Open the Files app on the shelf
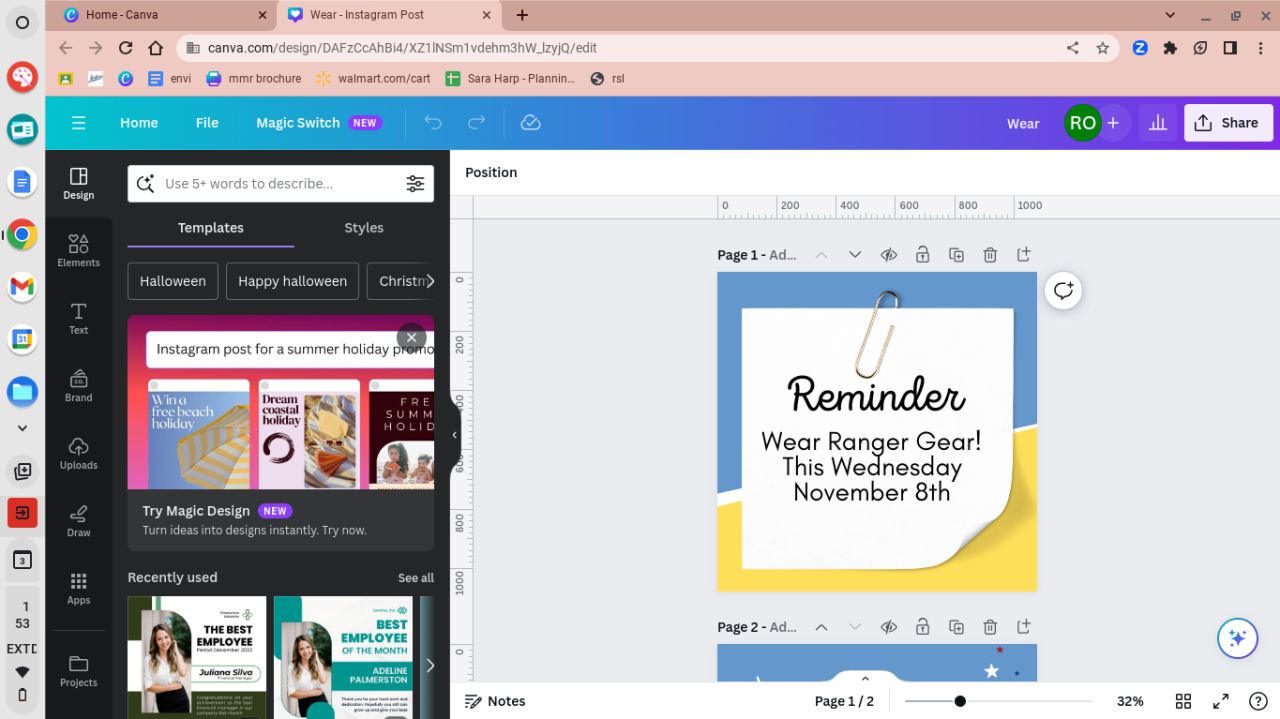1280x719 pixels. 22,391
